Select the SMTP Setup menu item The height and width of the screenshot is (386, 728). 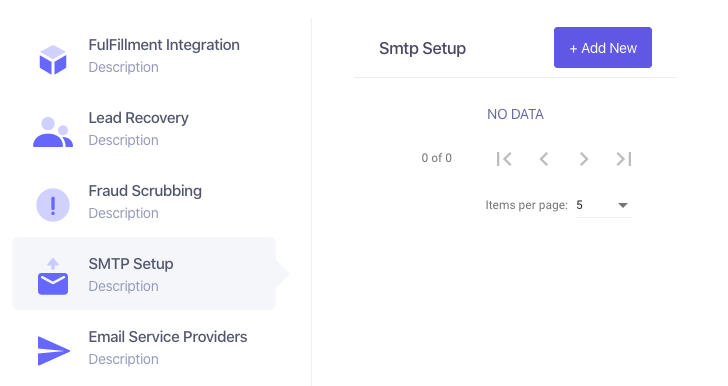click(x=144, y=274)
